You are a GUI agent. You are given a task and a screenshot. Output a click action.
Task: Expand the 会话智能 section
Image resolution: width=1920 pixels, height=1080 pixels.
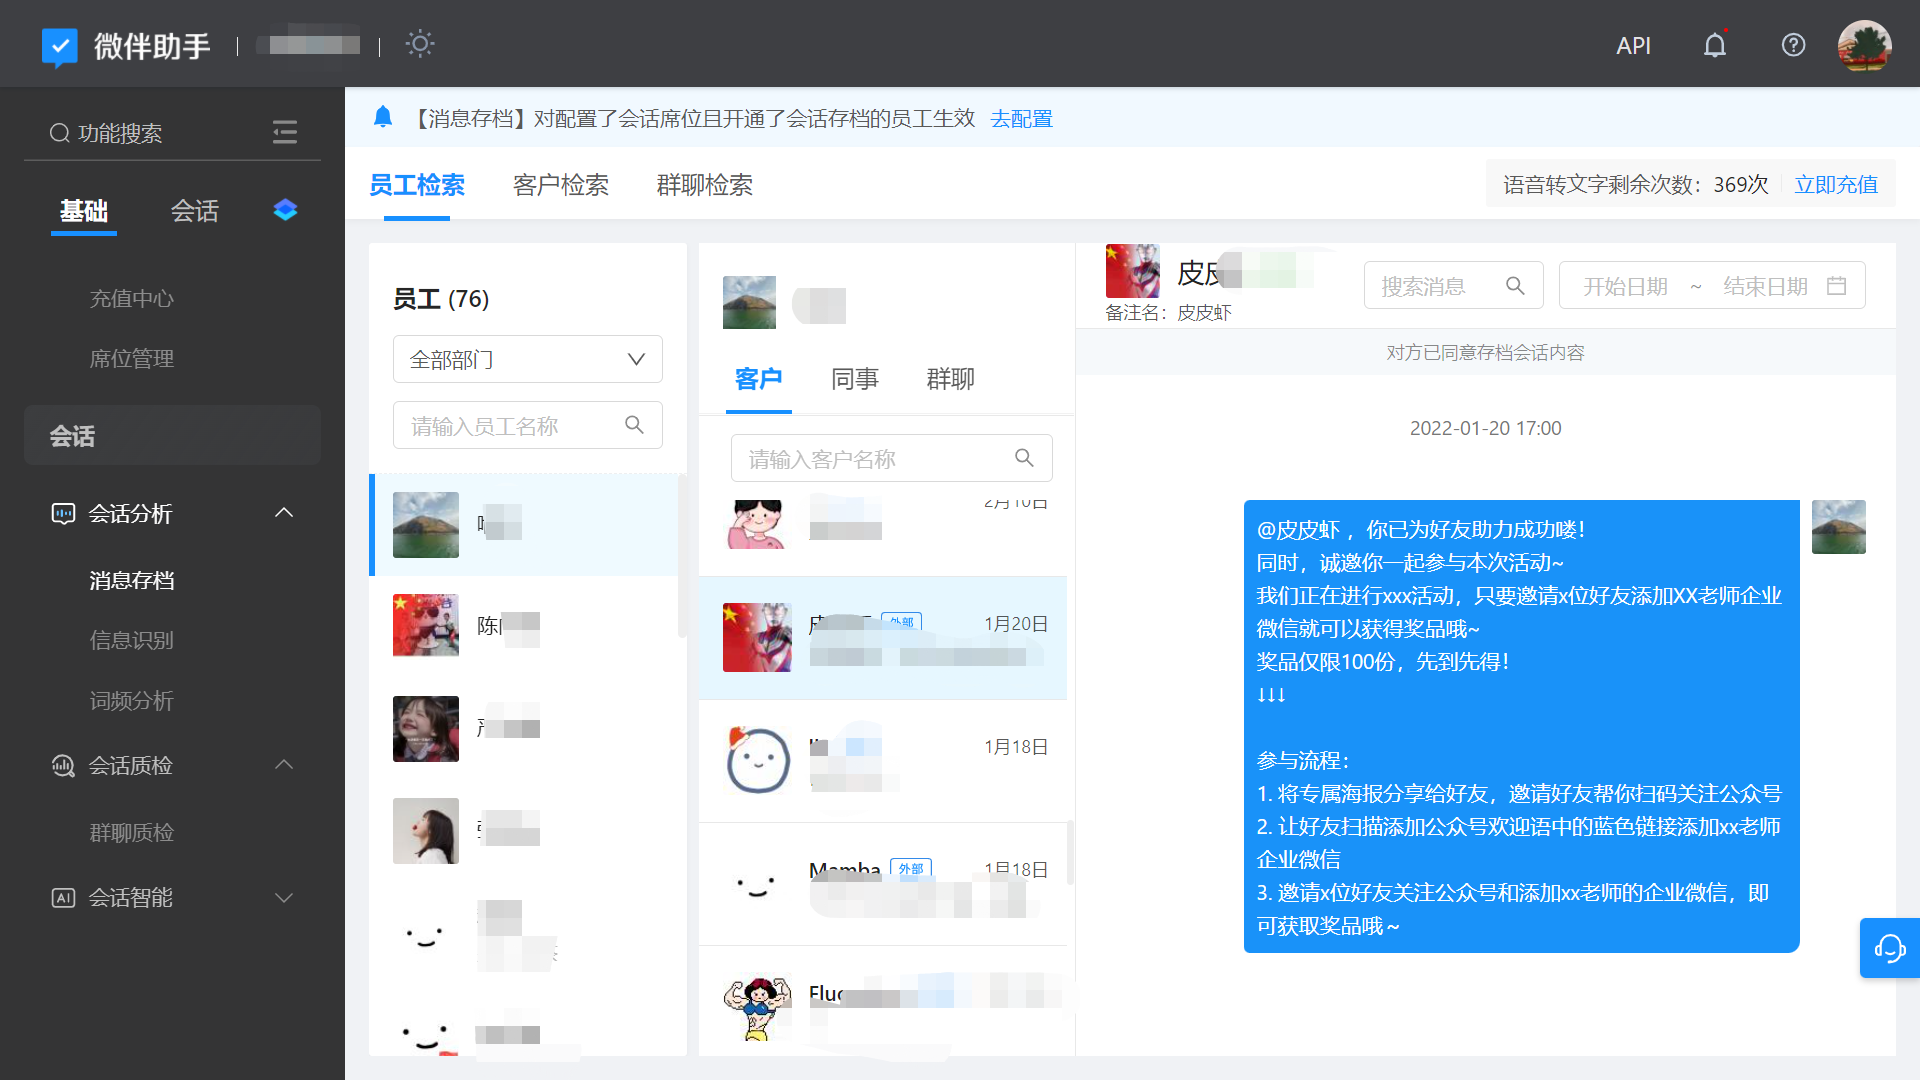(x=284, y=898)
